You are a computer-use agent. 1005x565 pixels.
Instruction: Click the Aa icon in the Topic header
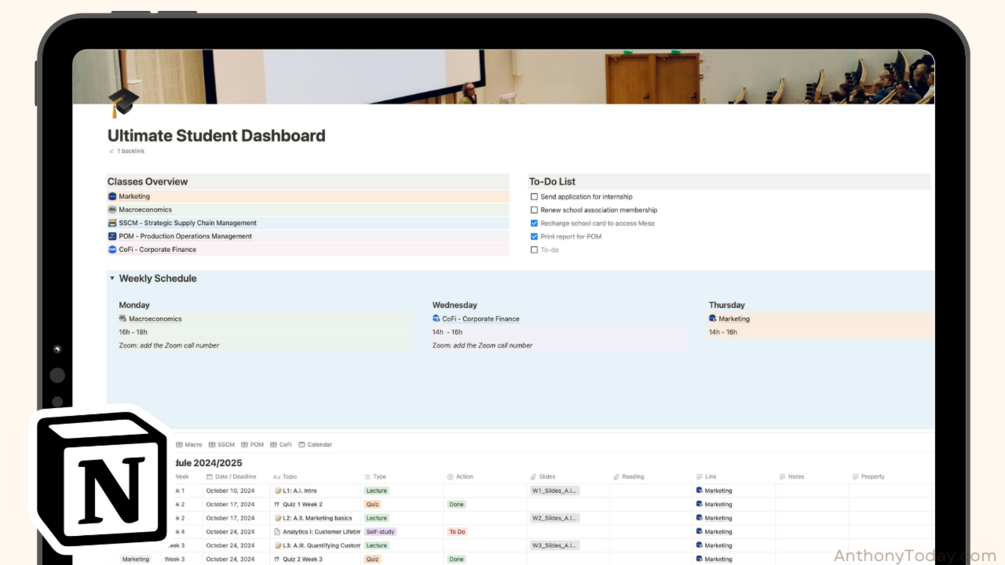point(277,477)
